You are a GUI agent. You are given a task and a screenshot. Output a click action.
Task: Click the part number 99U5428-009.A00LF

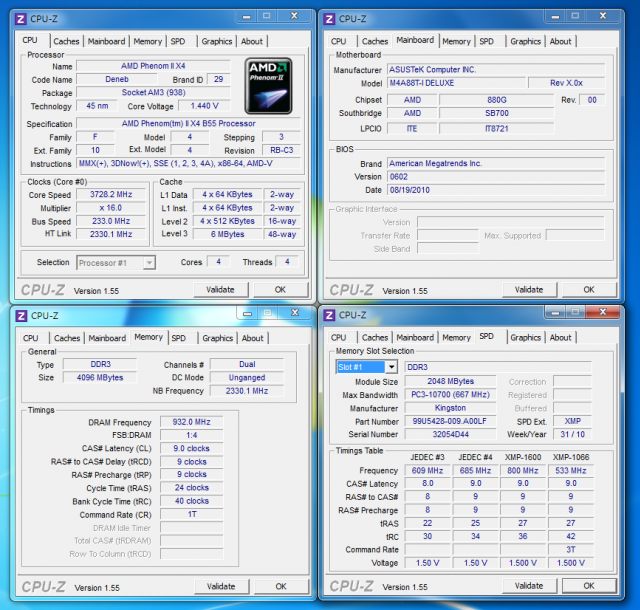(x=450, y=421)
